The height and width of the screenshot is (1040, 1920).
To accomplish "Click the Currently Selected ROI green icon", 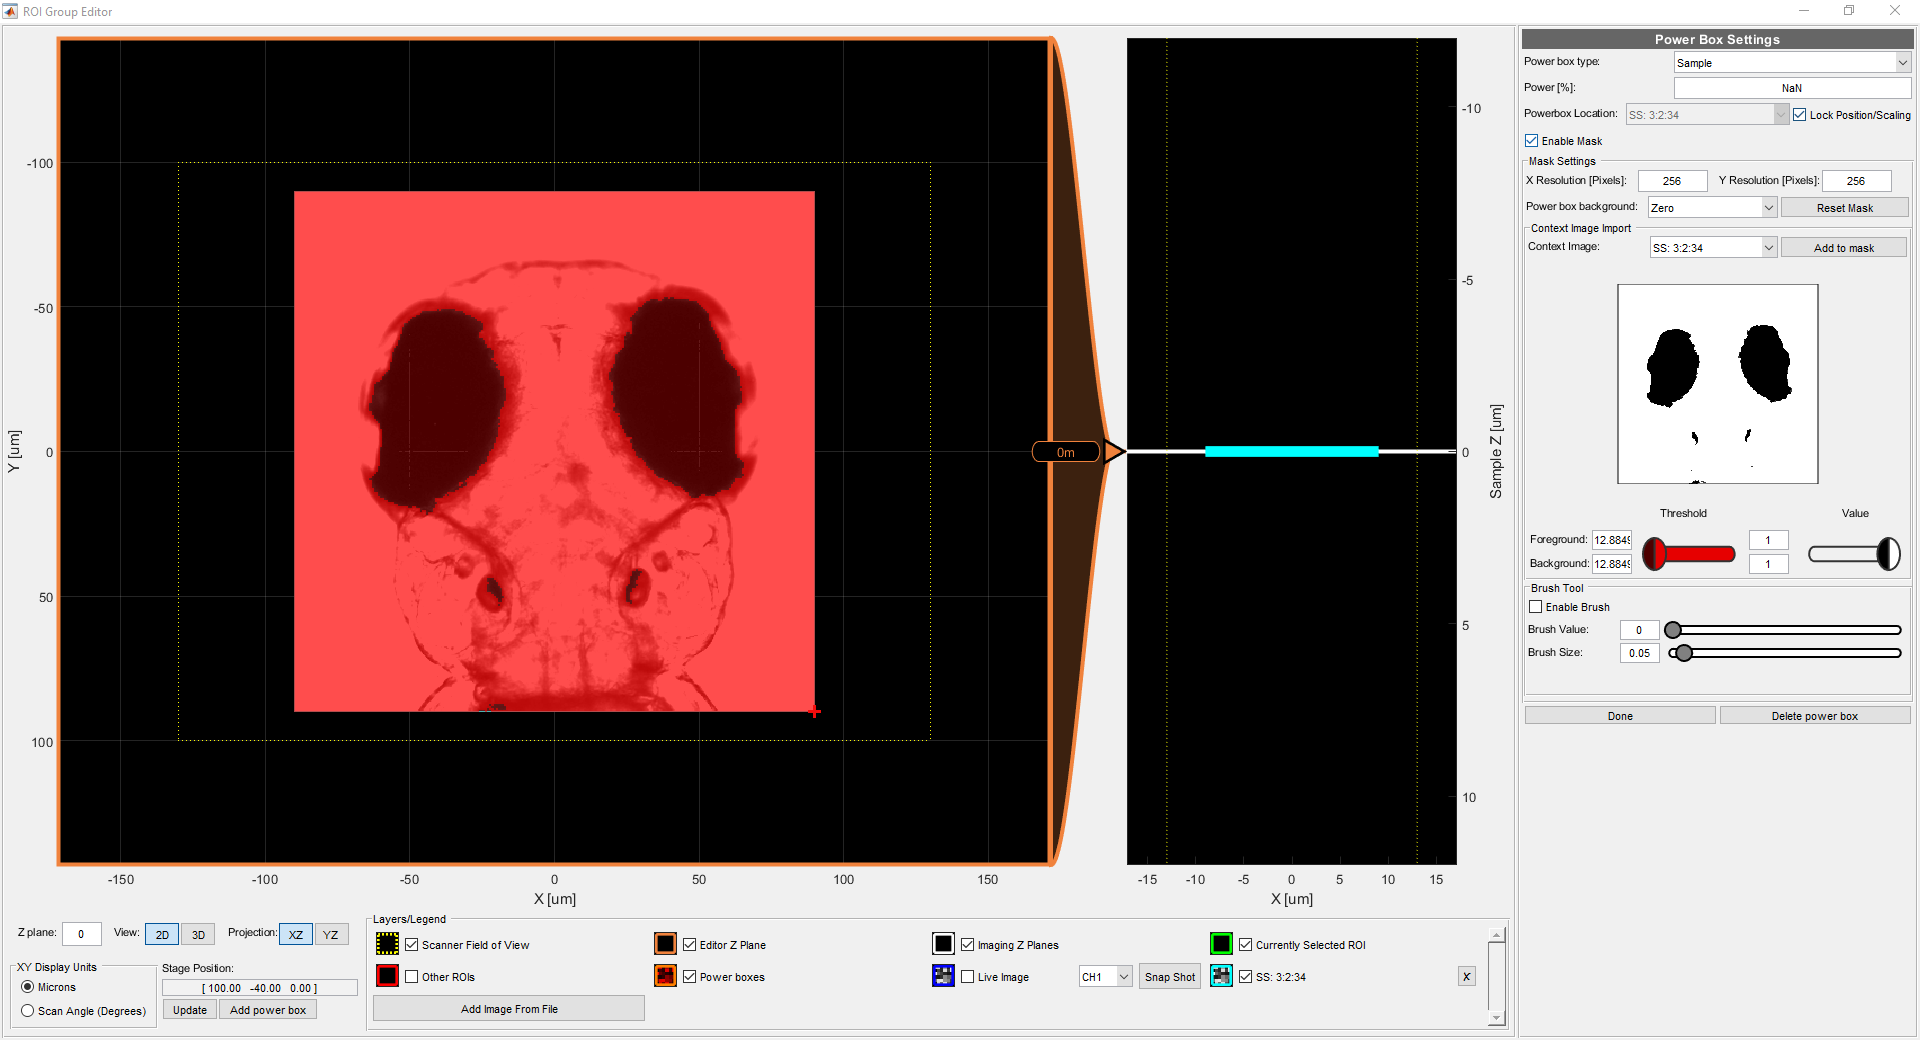I will [x=1221, y=944].
